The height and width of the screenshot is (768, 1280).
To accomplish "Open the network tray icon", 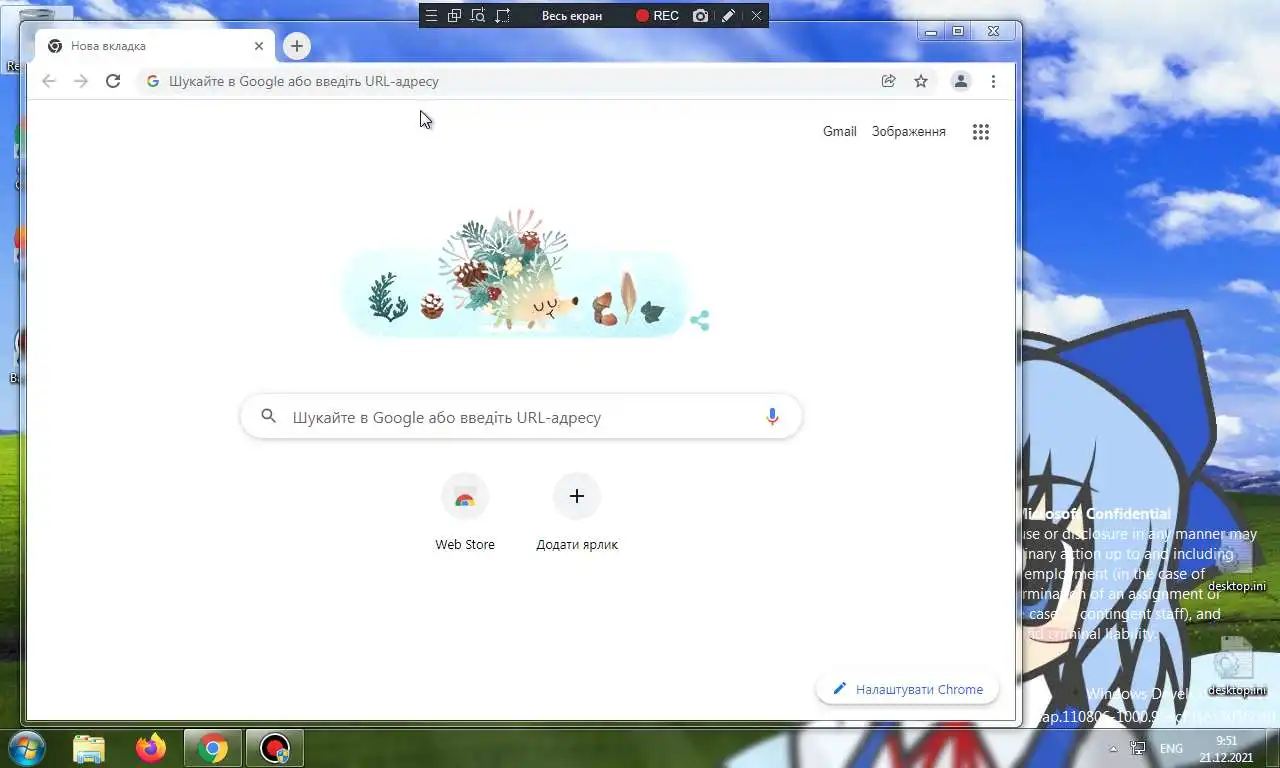I will [1138, 748].
